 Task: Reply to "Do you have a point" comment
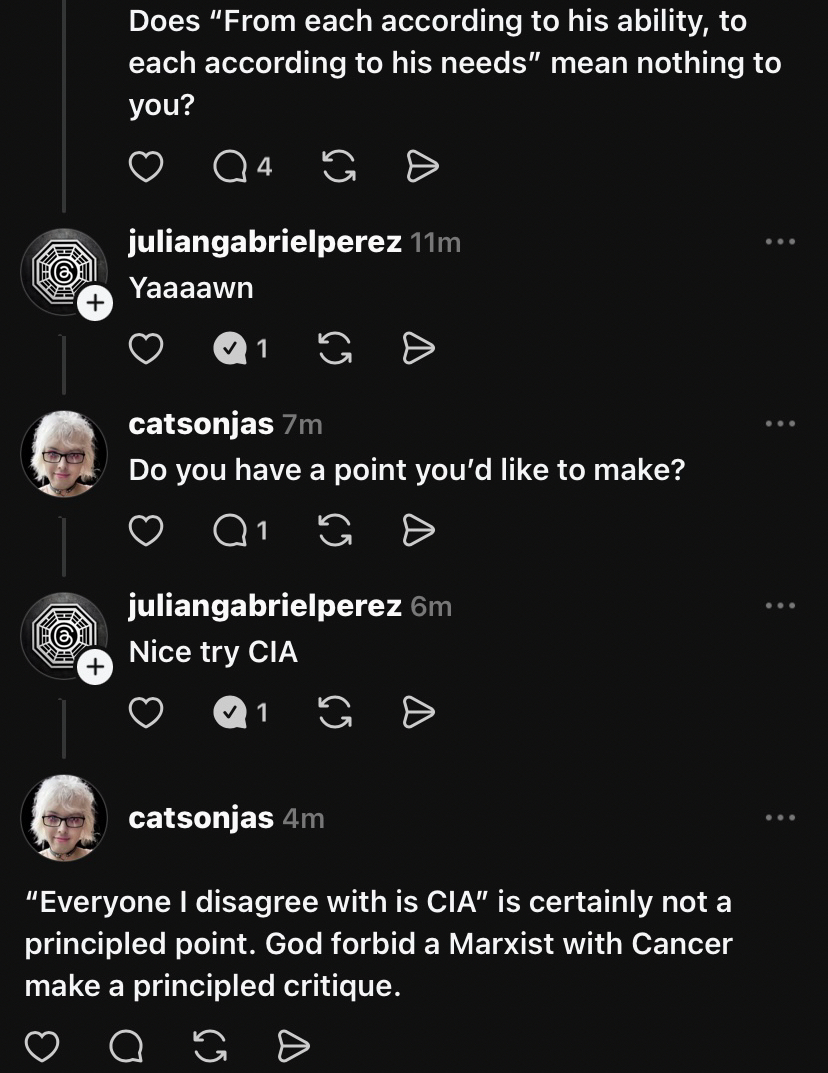pyautogui.click(x=231, y=531)
